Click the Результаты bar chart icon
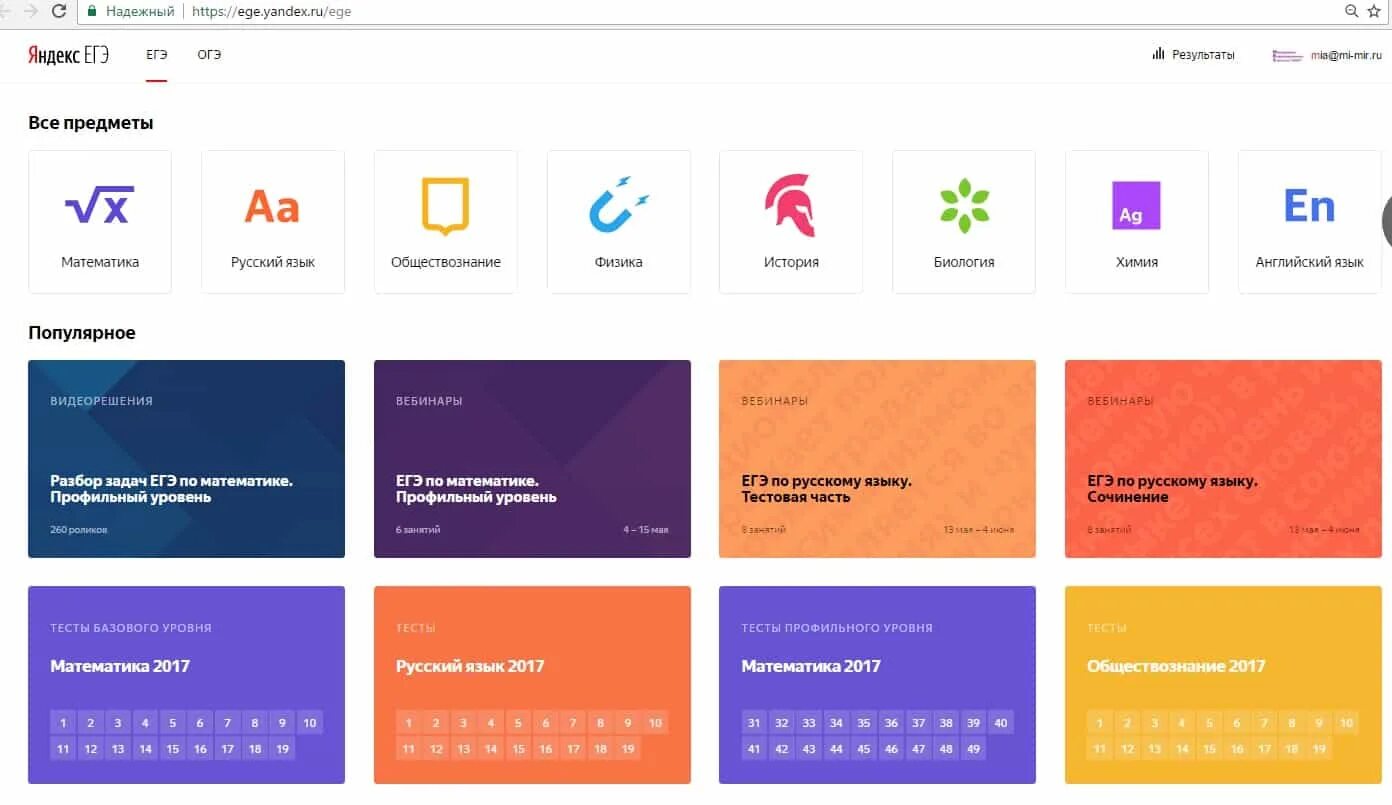The width and height of the screenshot is (1392, 805). coord(1159,54)
